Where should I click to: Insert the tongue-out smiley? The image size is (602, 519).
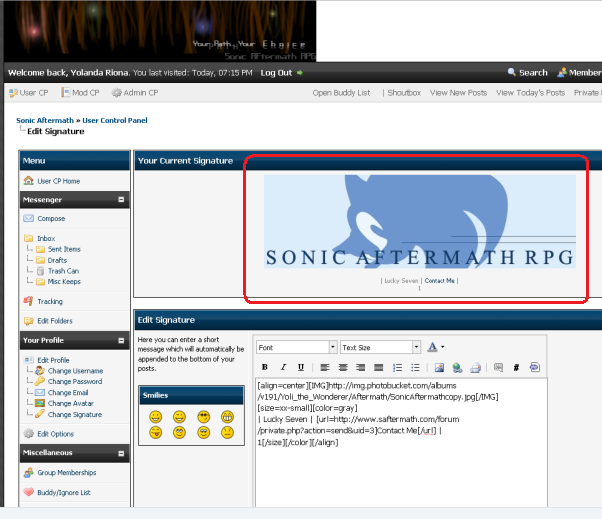pos(155,433)
